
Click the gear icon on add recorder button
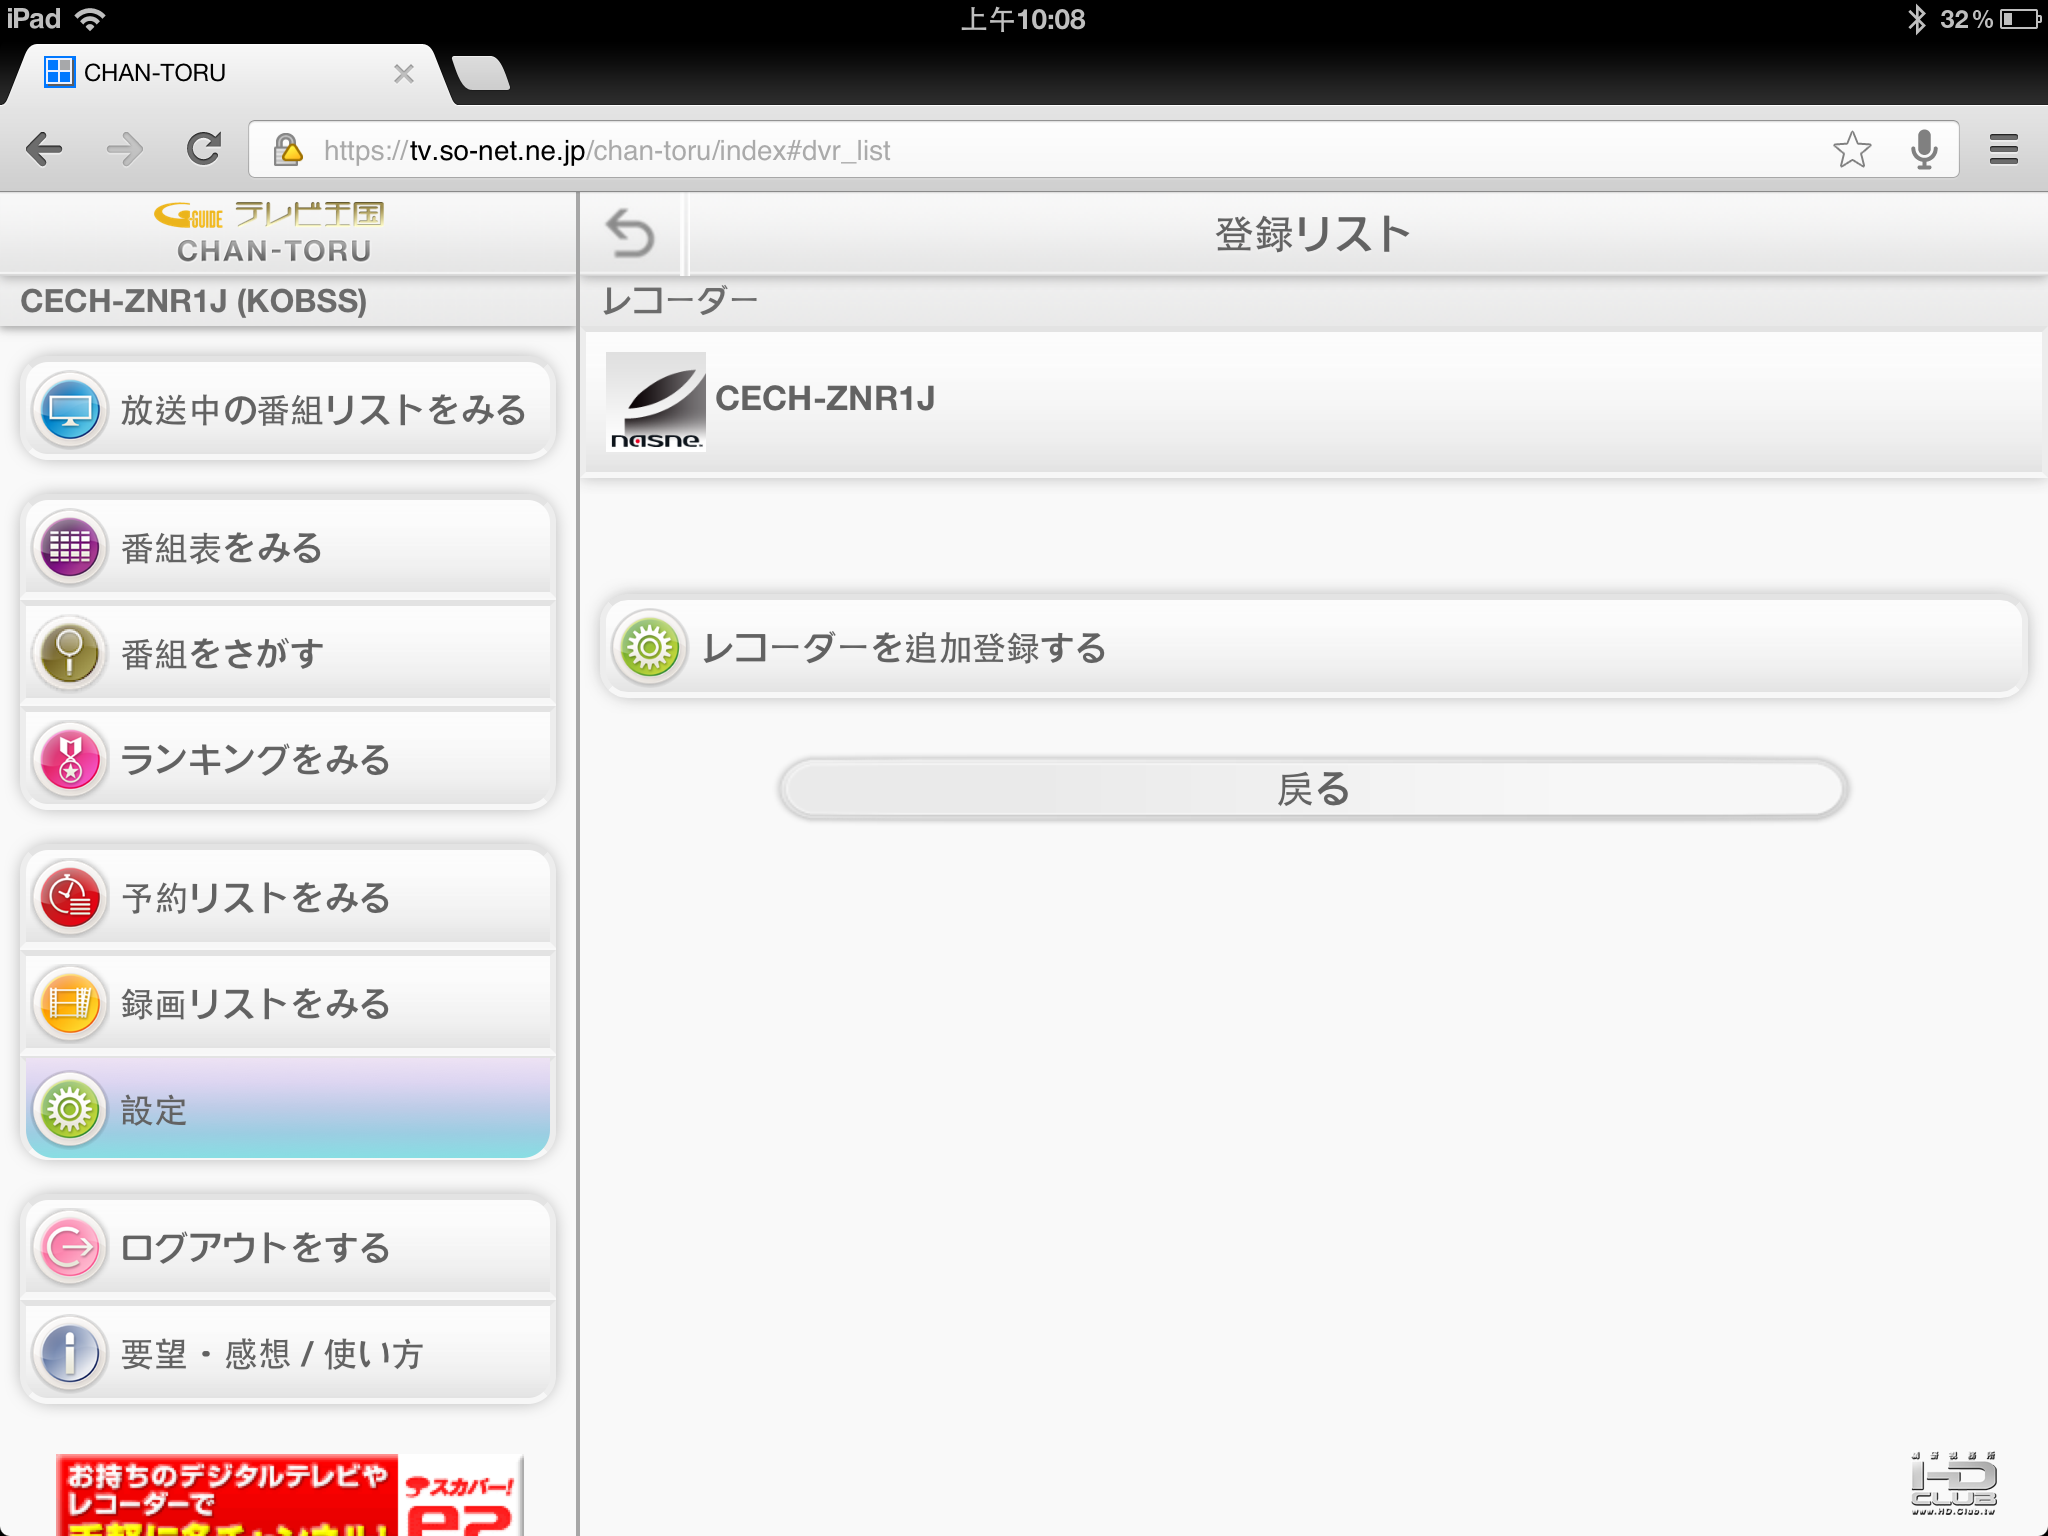coord(650,647)
